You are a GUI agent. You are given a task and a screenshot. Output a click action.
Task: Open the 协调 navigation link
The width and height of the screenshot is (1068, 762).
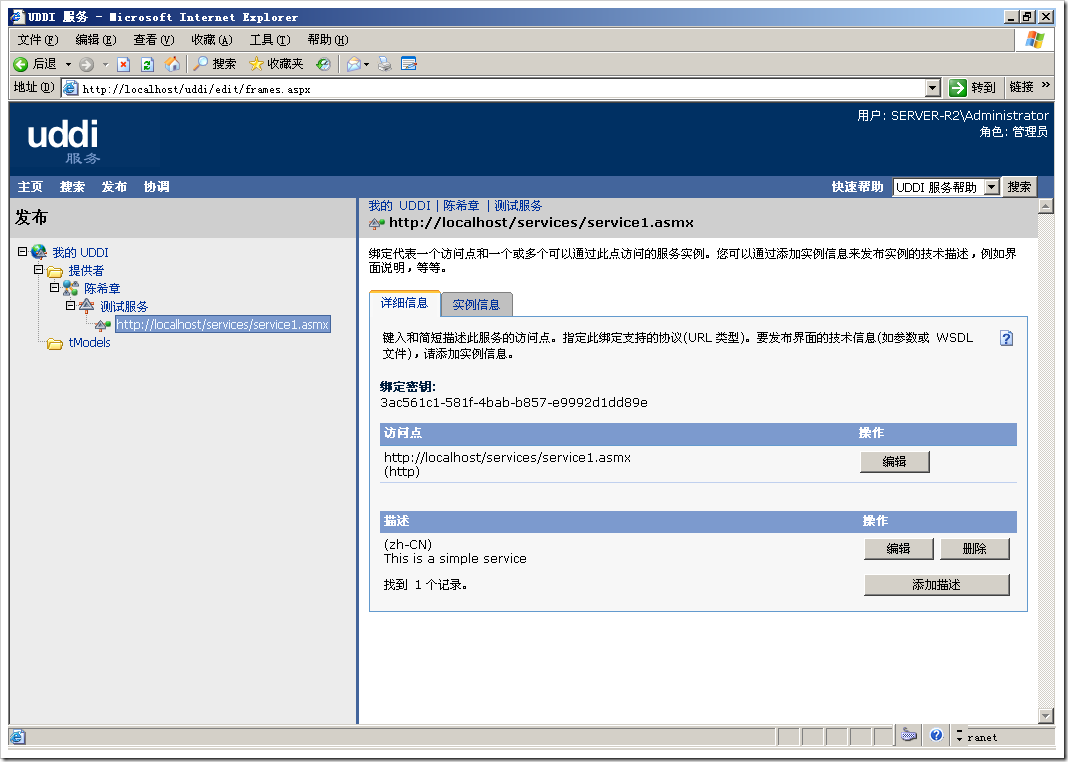point(157,187)
